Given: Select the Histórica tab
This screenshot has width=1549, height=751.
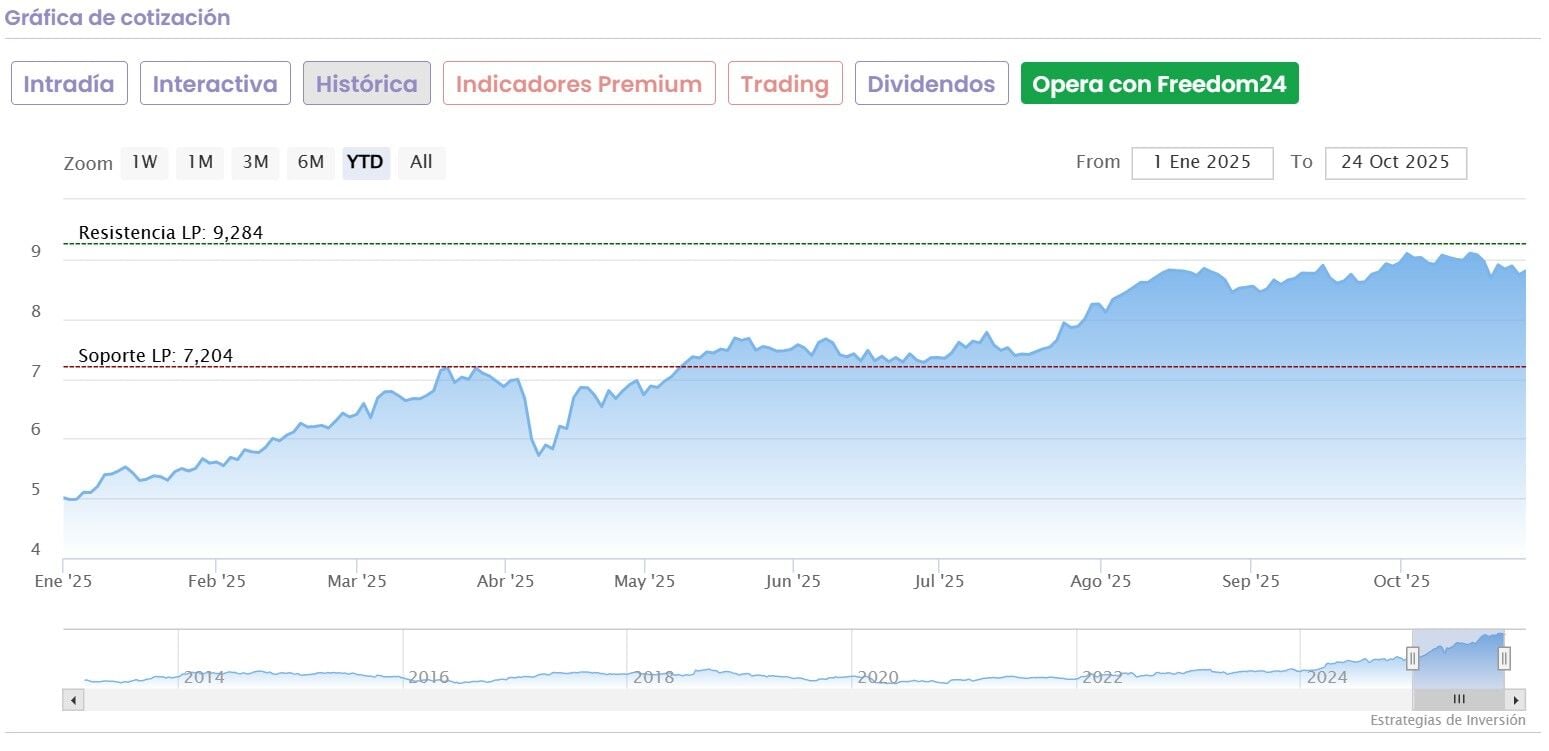Looking at the screenshot, I should [x=367, y=84].
